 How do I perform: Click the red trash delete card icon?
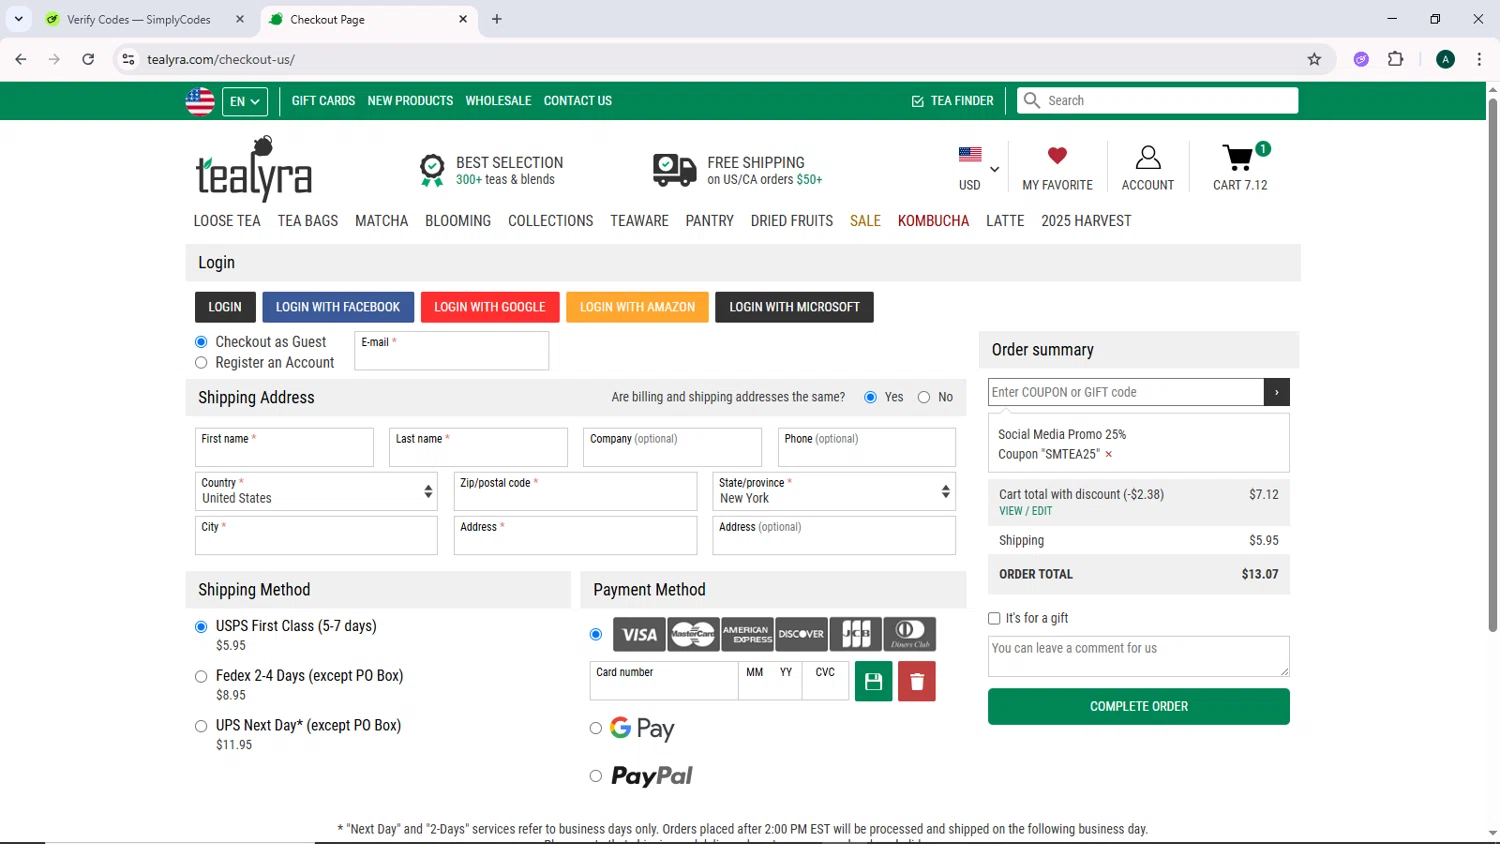click(x=917, y=681)
